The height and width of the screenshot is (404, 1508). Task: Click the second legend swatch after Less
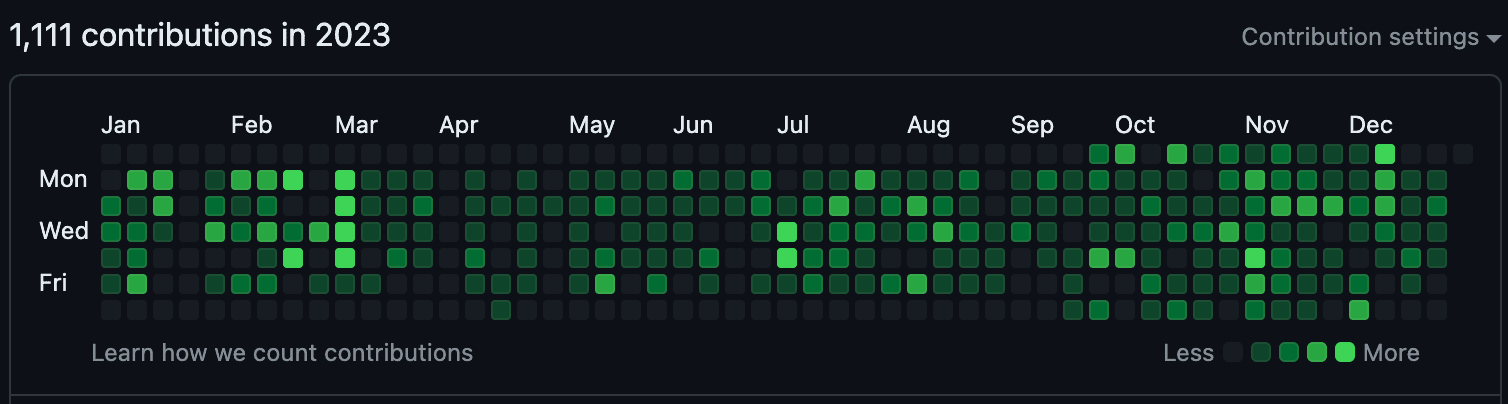pyautogui.click(x=1261, y=352)
